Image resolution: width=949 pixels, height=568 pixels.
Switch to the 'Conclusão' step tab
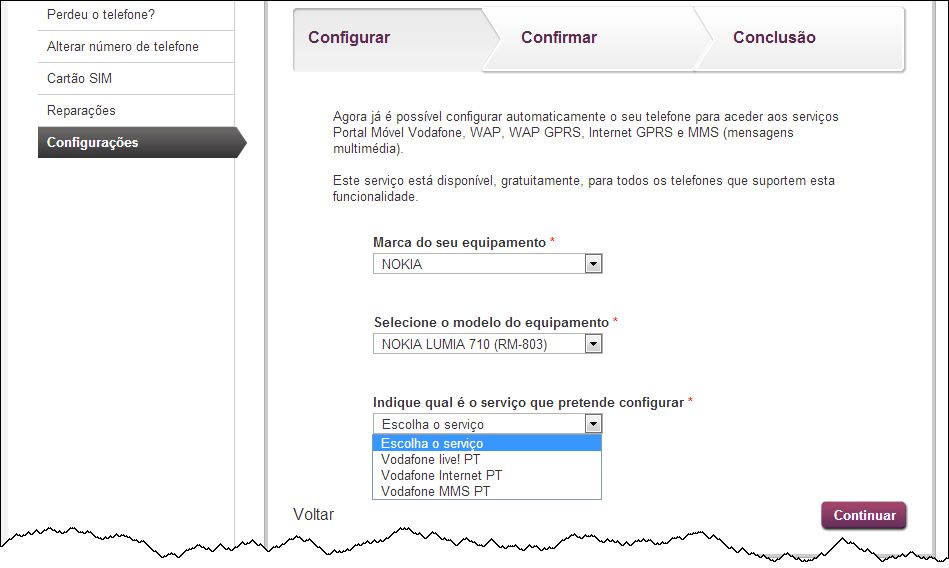click(x=774, y=38)
